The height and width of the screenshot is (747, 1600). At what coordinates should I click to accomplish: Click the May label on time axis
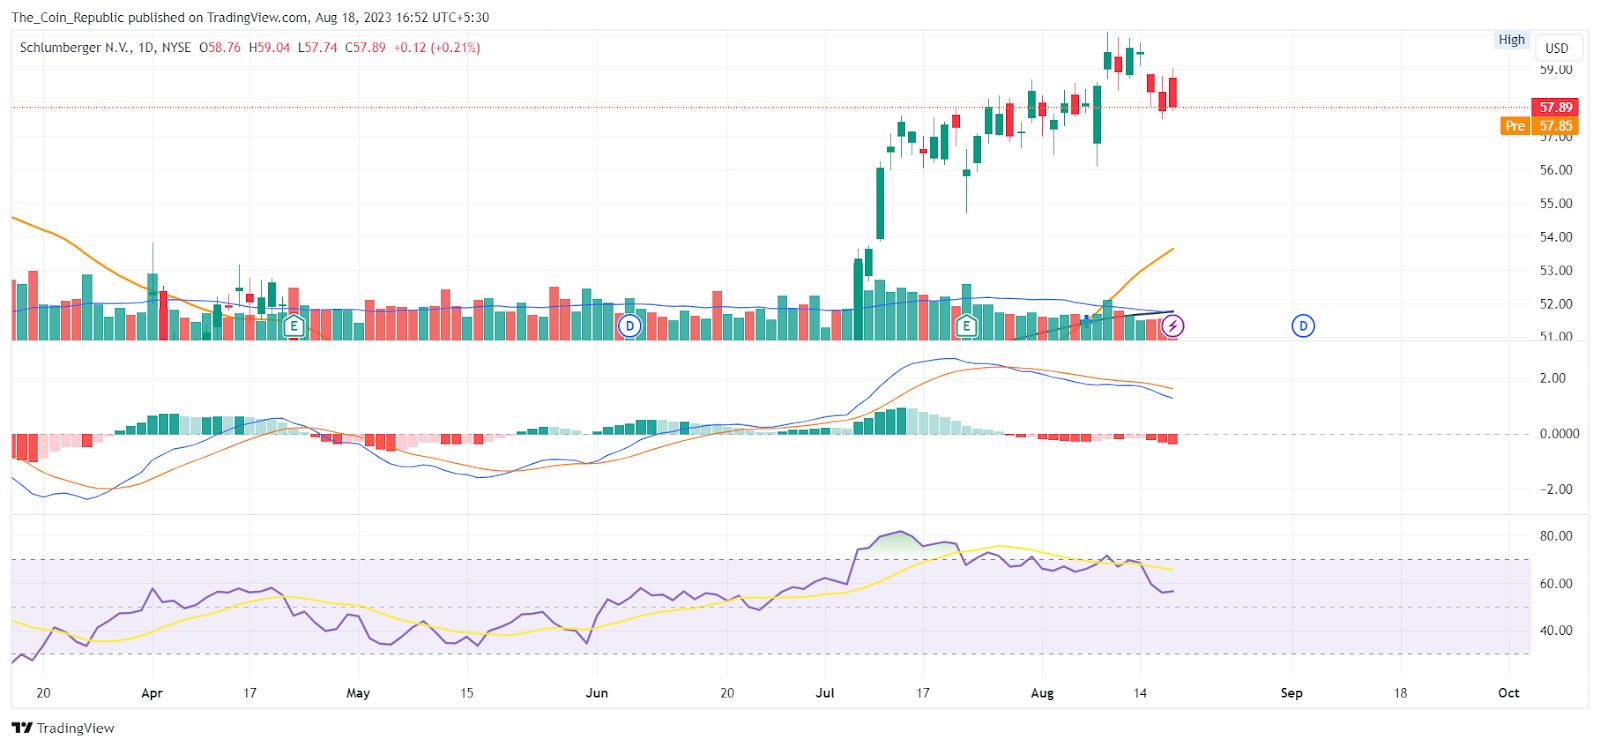coord(358,693)
